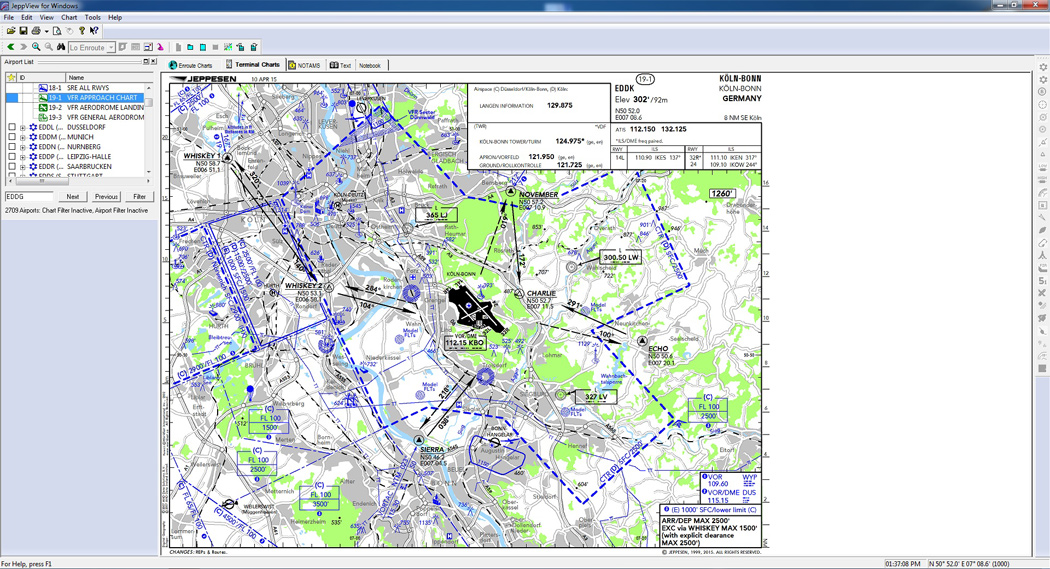The image size is (1050, 569).
Task: Click the multicolored map toolbar icon
Action: 228,47
